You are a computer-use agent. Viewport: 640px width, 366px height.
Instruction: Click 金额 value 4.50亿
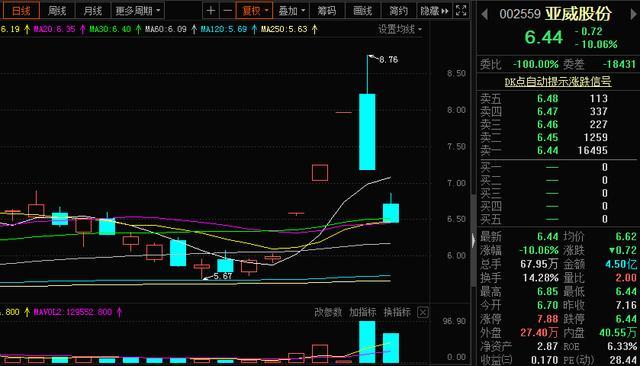coord(620,264)
